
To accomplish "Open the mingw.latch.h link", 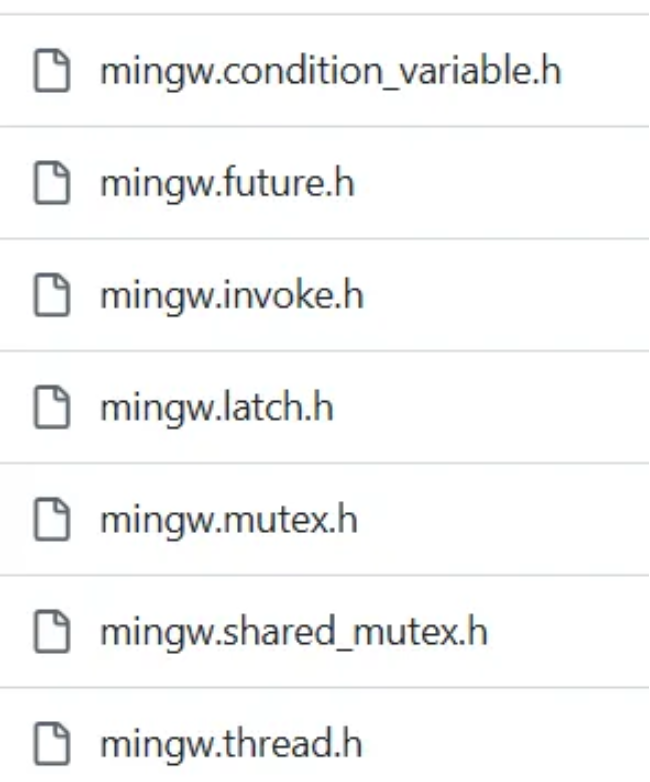I will point(217,408).
